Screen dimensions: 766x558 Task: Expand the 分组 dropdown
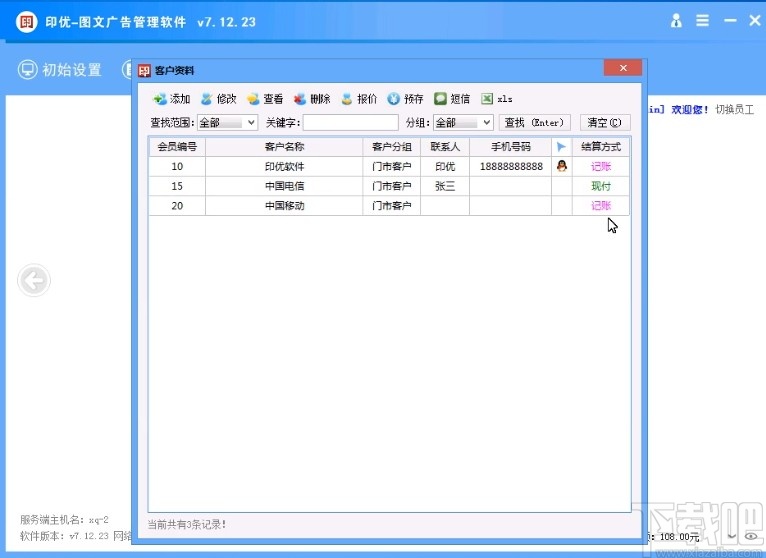[x=487, y=123]
